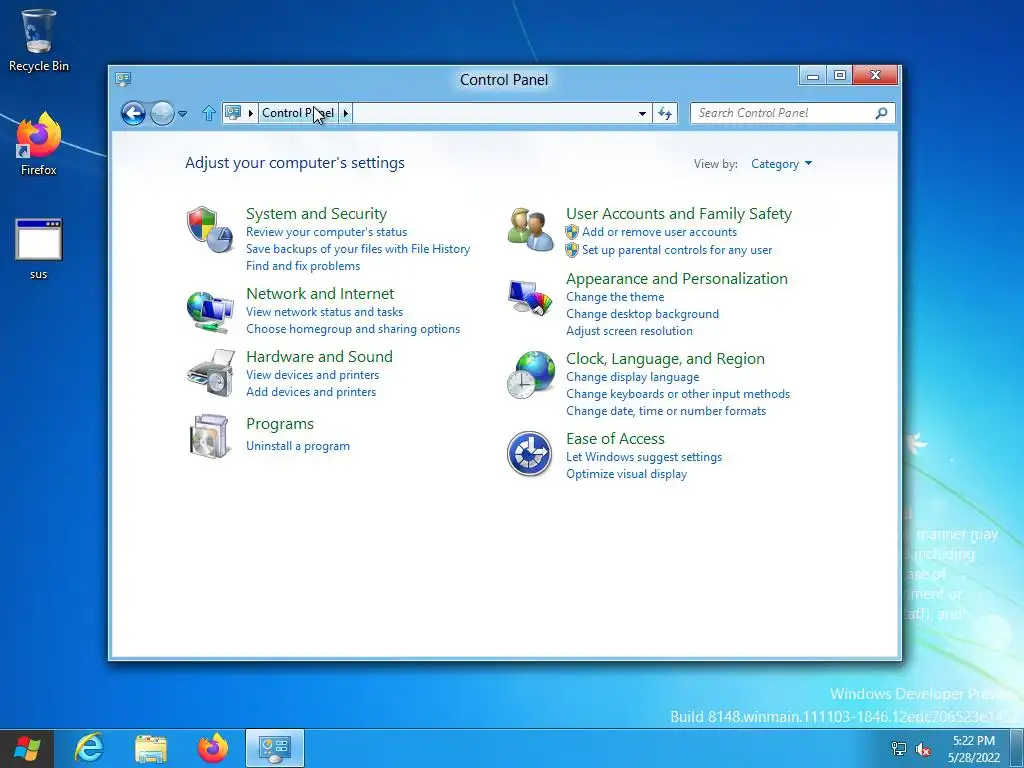The image size is (1024, 768).
Task: Click Choose homegroup and sharing options
Action: coord(353,328)
